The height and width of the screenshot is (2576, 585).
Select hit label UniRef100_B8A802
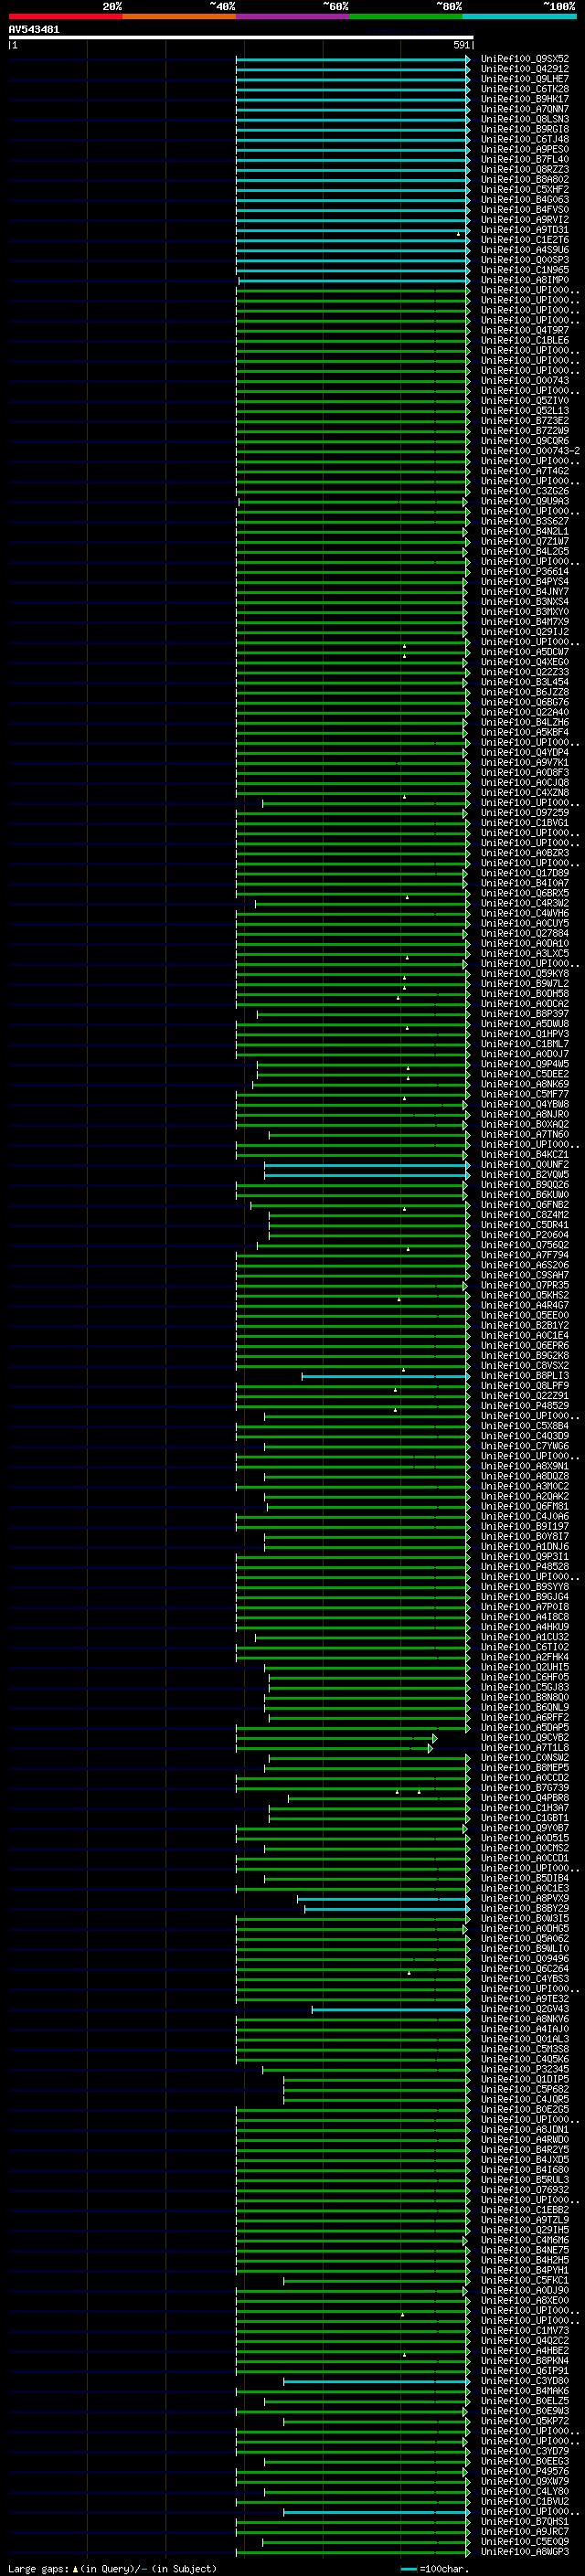(525, 179)
